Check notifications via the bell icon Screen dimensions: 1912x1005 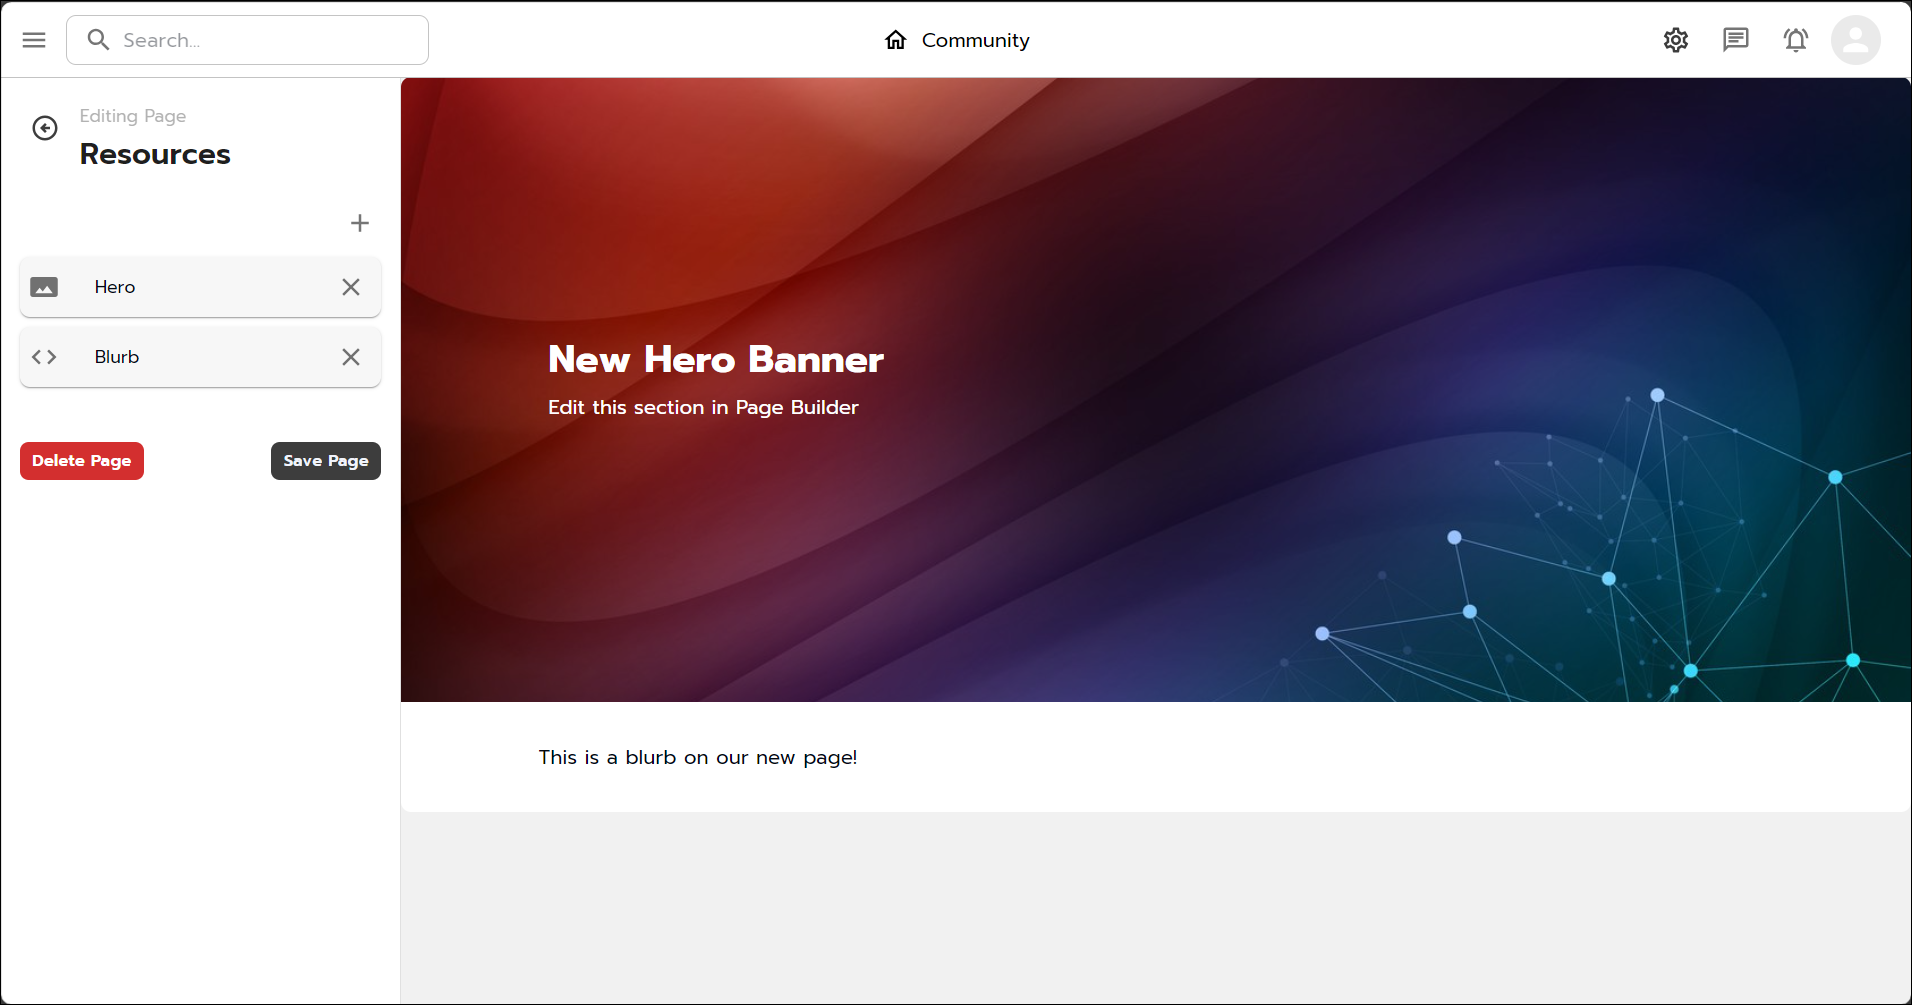point(1795,40)
